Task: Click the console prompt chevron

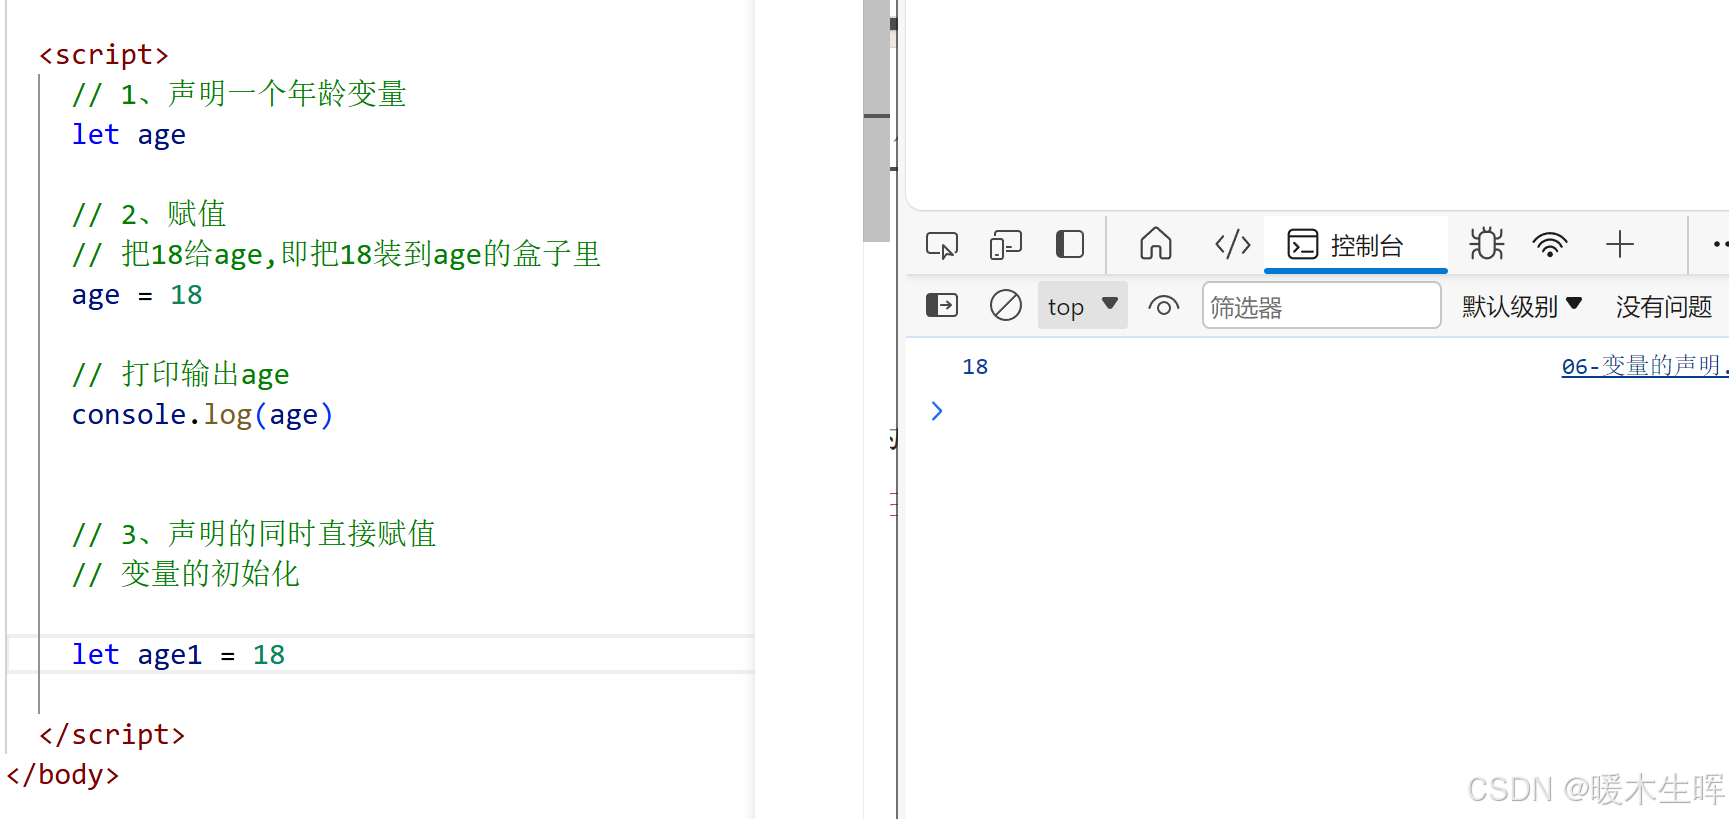Action: pyautogui.click(x=937, y=411)
